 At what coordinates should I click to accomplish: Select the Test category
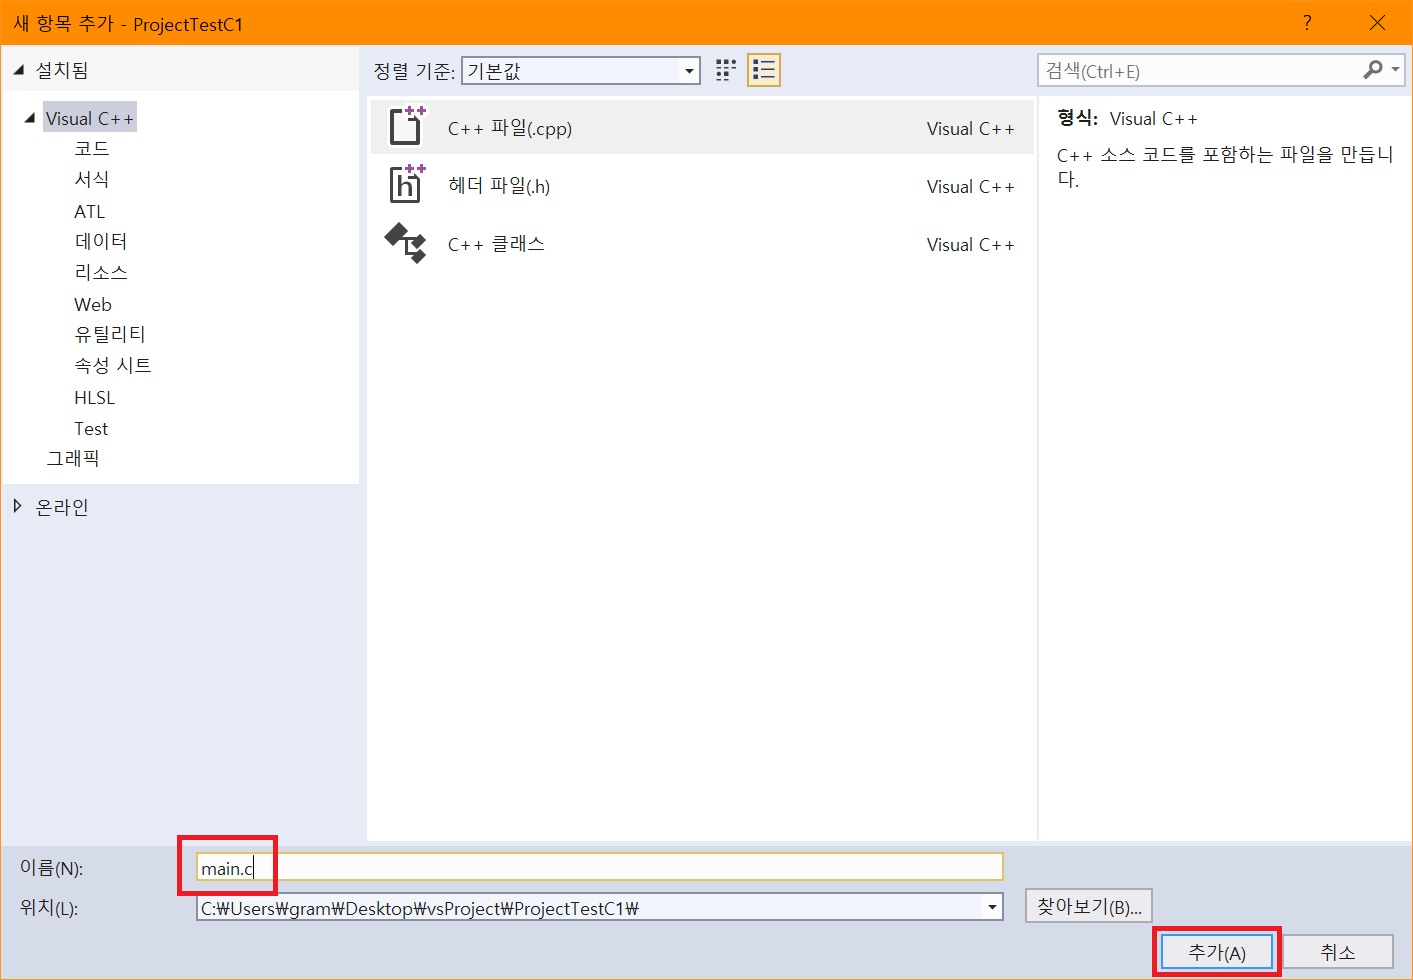click(91, 428)
